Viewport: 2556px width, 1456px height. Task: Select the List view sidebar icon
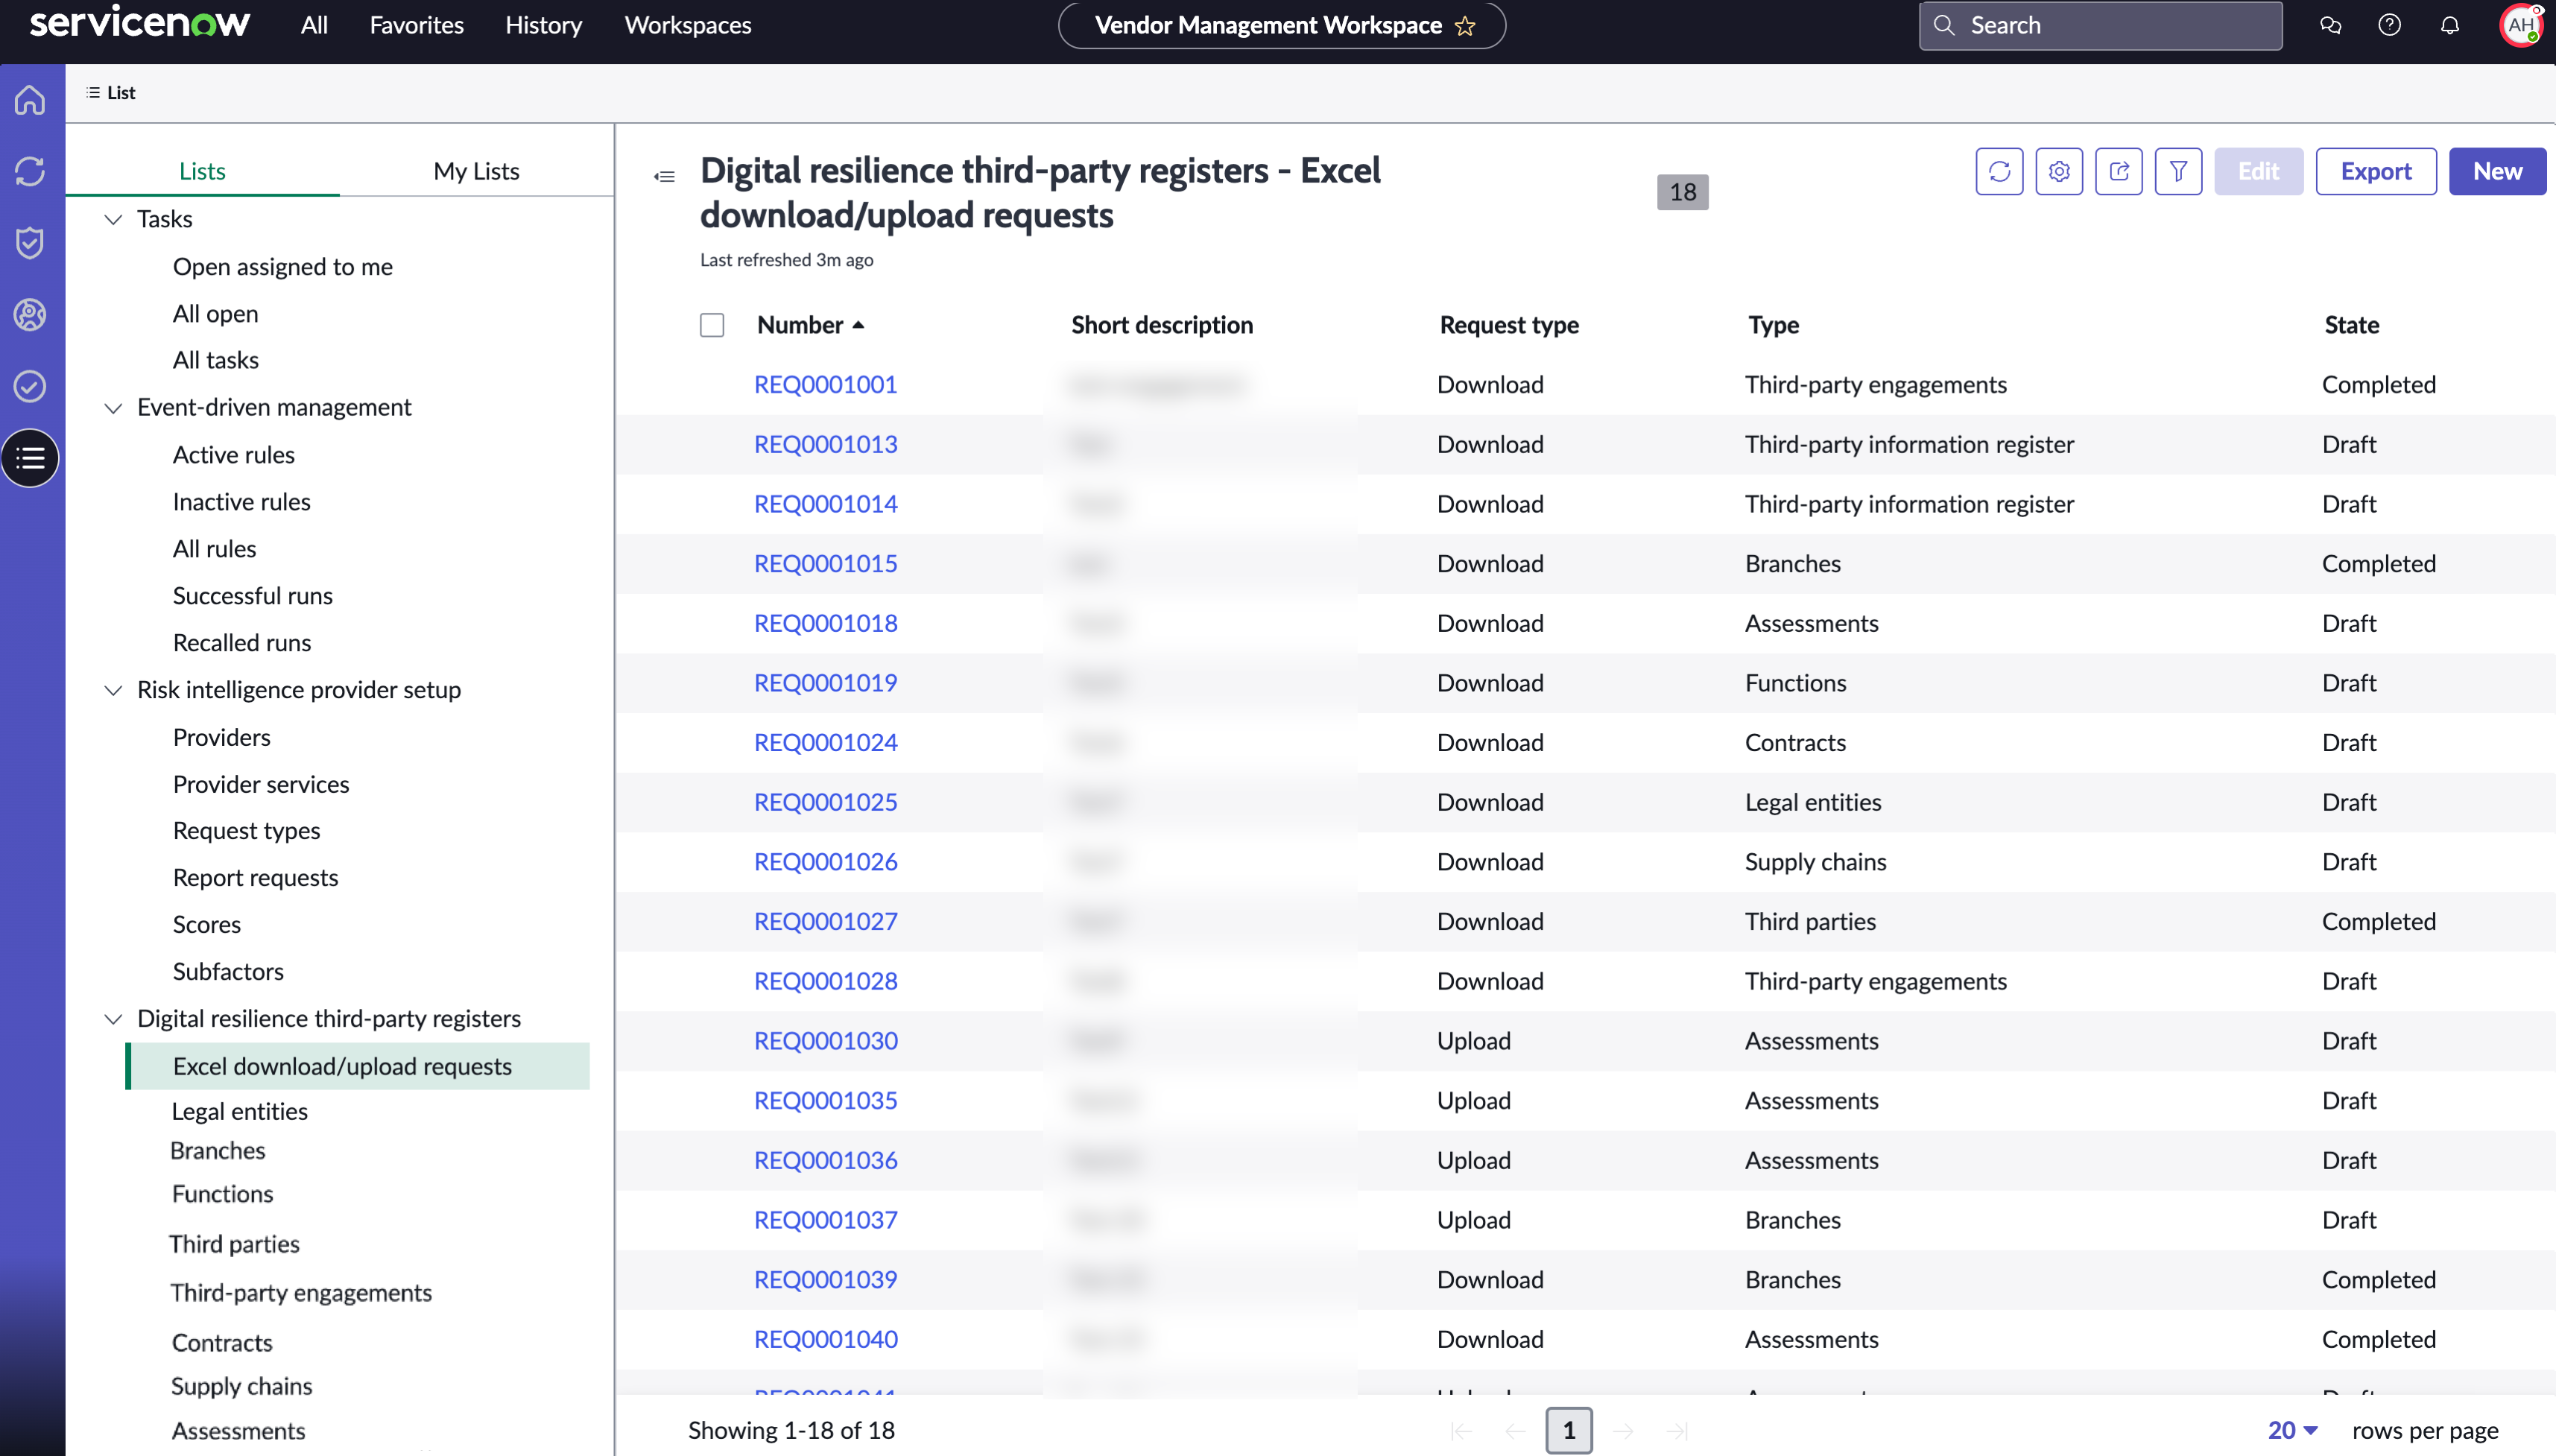point(30,458)
